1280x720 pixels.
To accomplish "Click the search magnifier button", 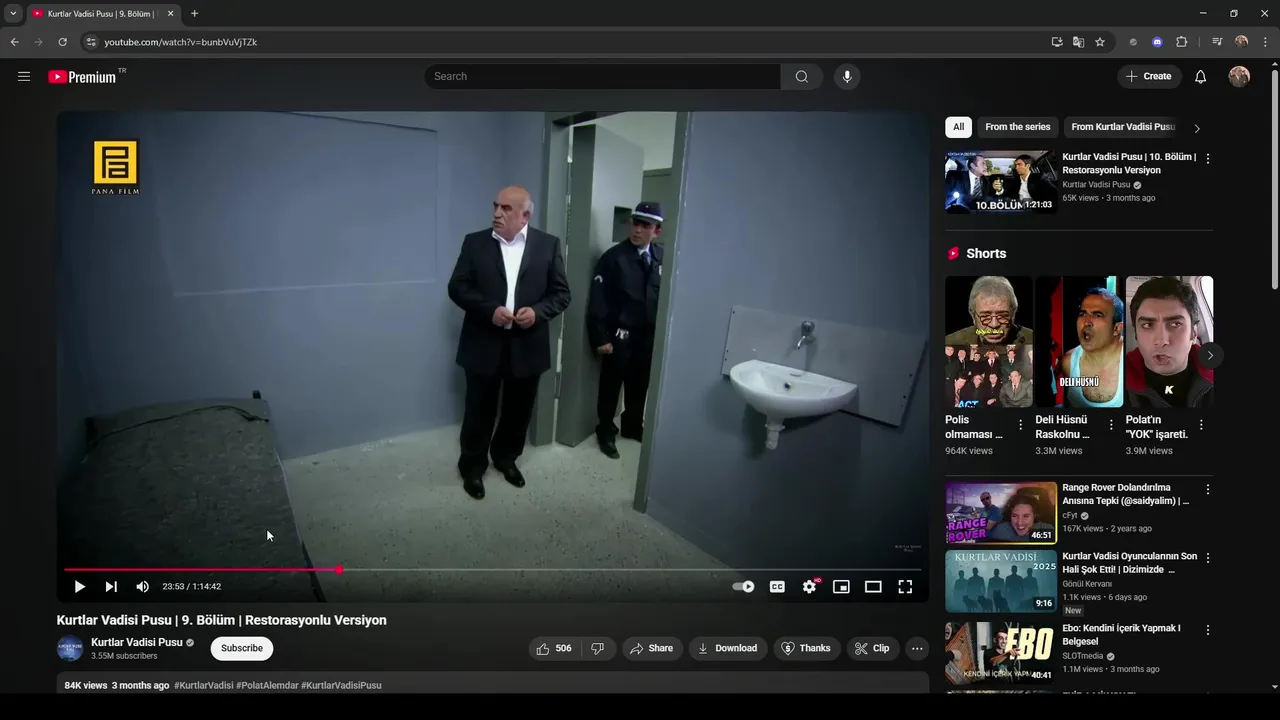I will (802, 76).
